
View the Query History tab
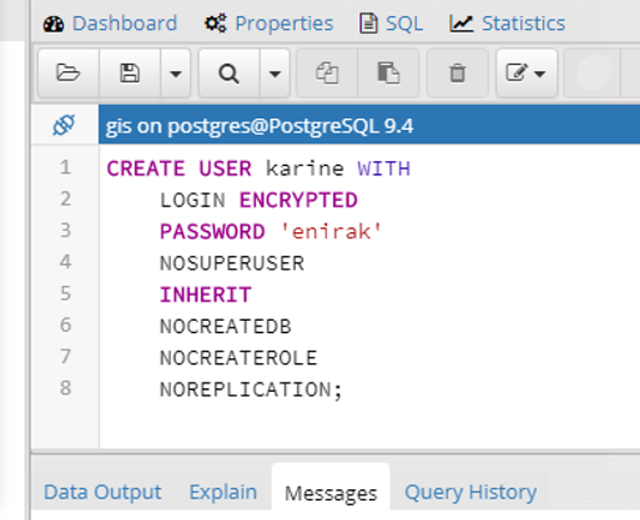470,492
